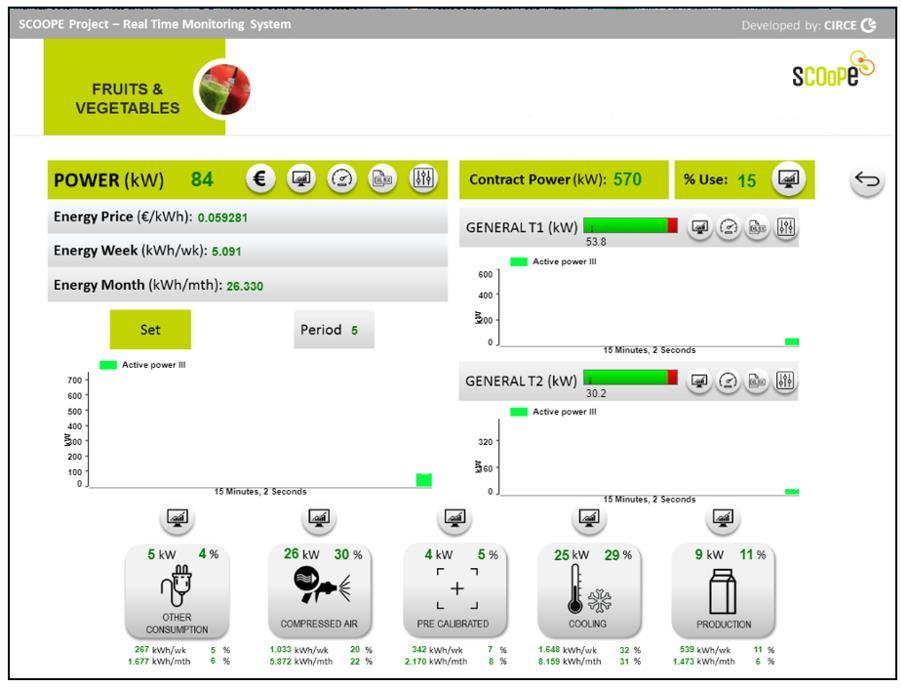Click Active power III legend in T2 chart
This screenshot has width=901, height=690.
pyautogui.click(x=554, y=412)
